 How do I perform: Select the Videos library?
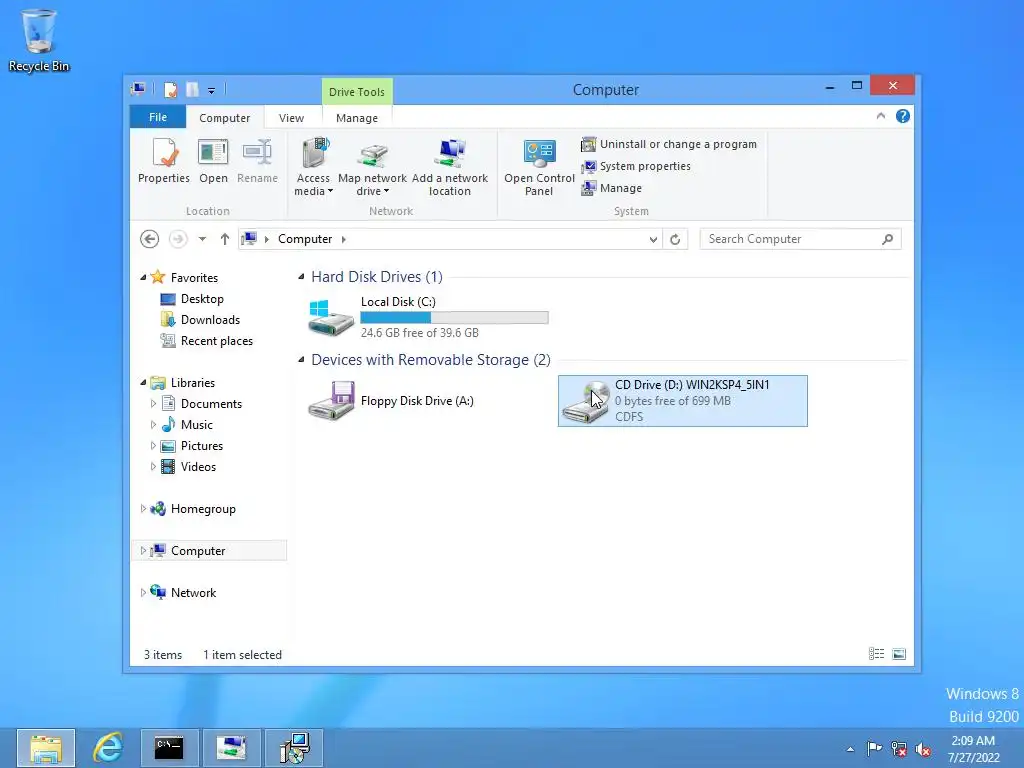198,467
